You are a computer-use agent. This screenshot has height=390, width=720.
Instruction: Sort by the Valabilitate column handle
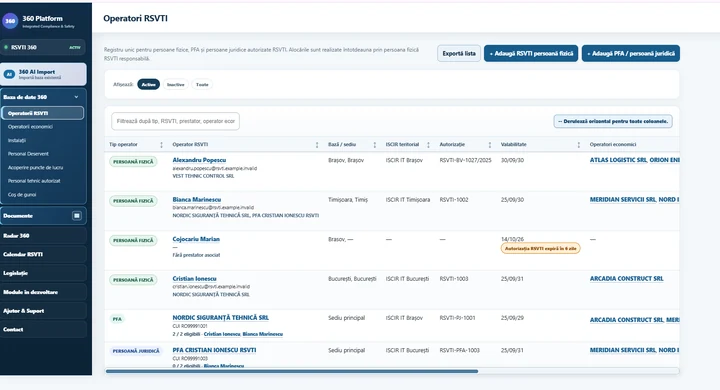pyautogui.click(x=579, y=145)
